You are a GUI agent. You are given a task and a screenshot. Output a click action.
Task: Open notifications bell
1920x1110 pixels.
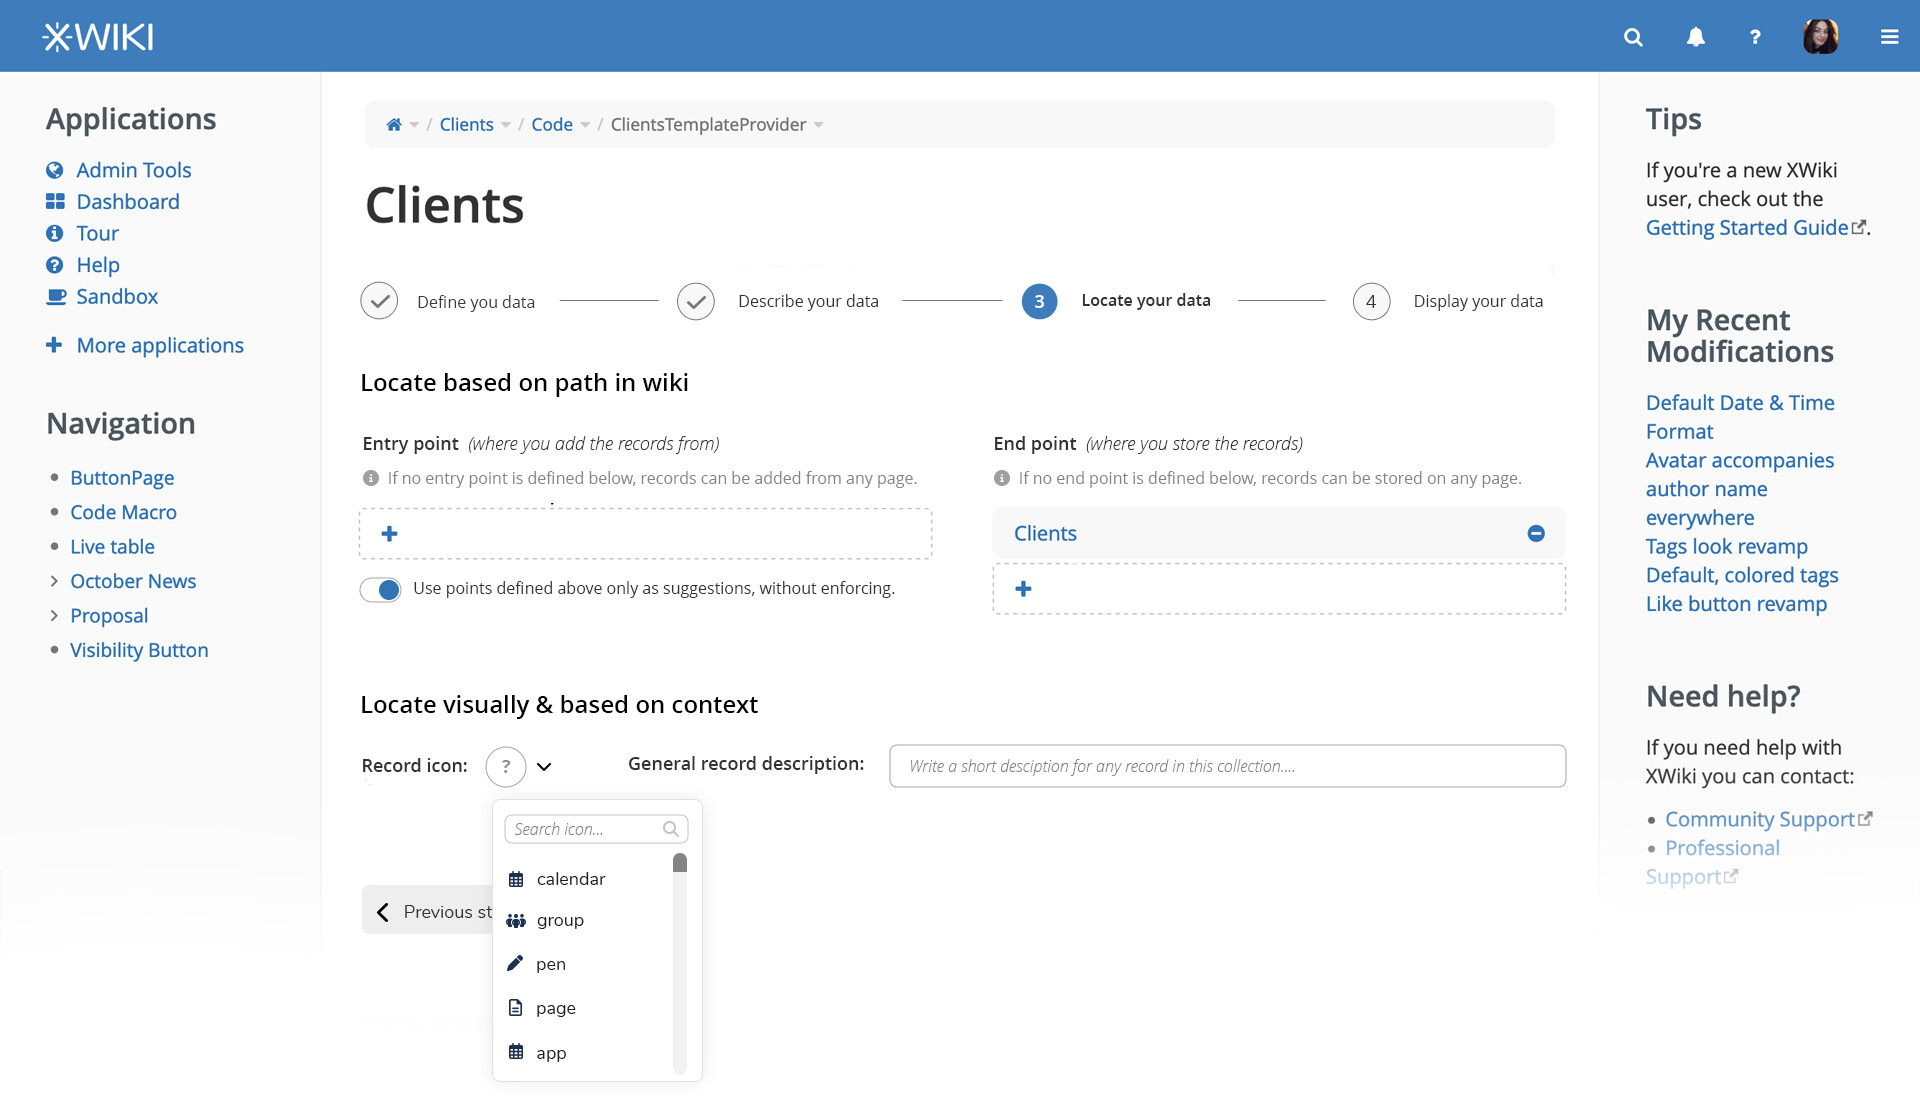click(1695, 37)
